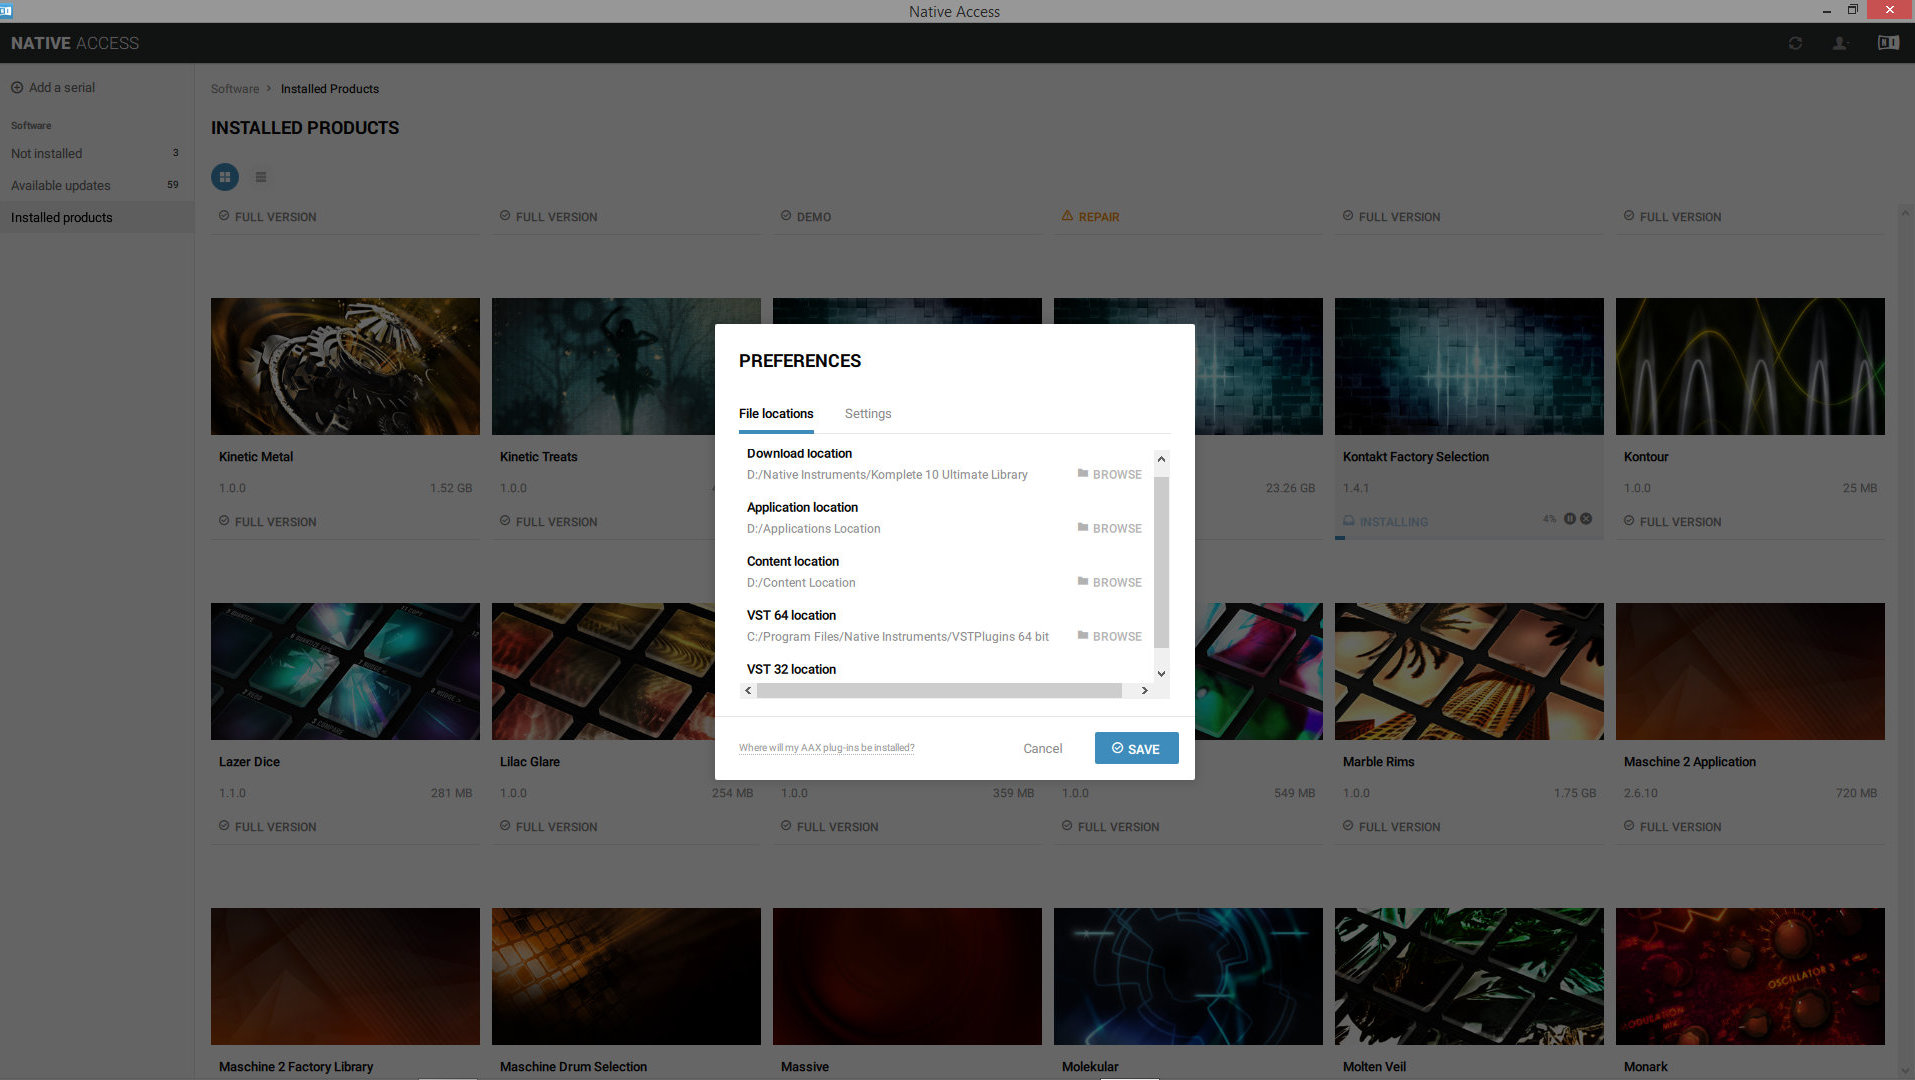Open the user account menu
1915x1080 pixels.
[1841, 43]
